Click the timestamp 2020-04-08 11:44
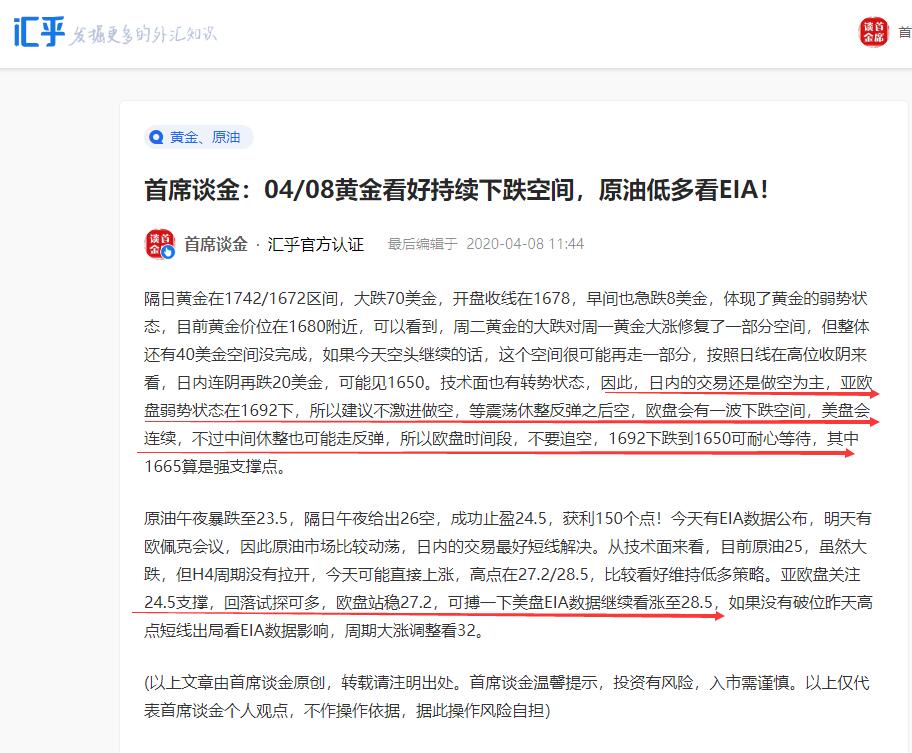912x753 pixels. (525, 244)
